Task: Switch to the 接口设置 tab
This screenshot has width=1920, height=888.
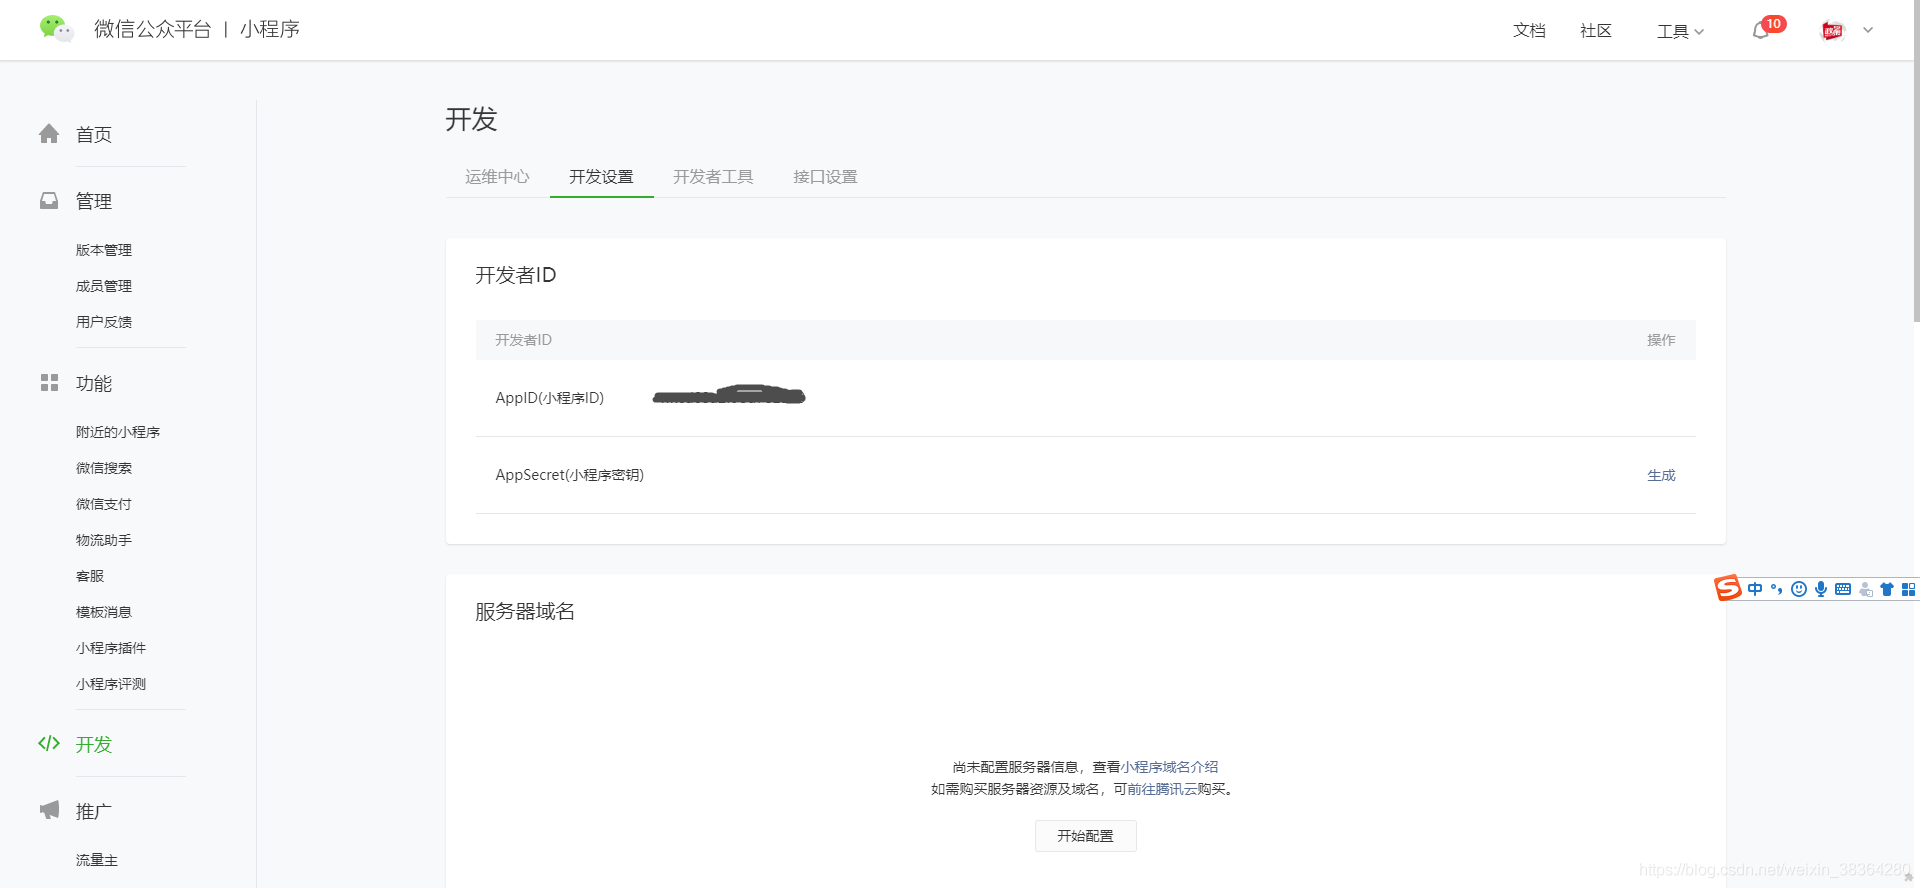Action: point(825,177)
